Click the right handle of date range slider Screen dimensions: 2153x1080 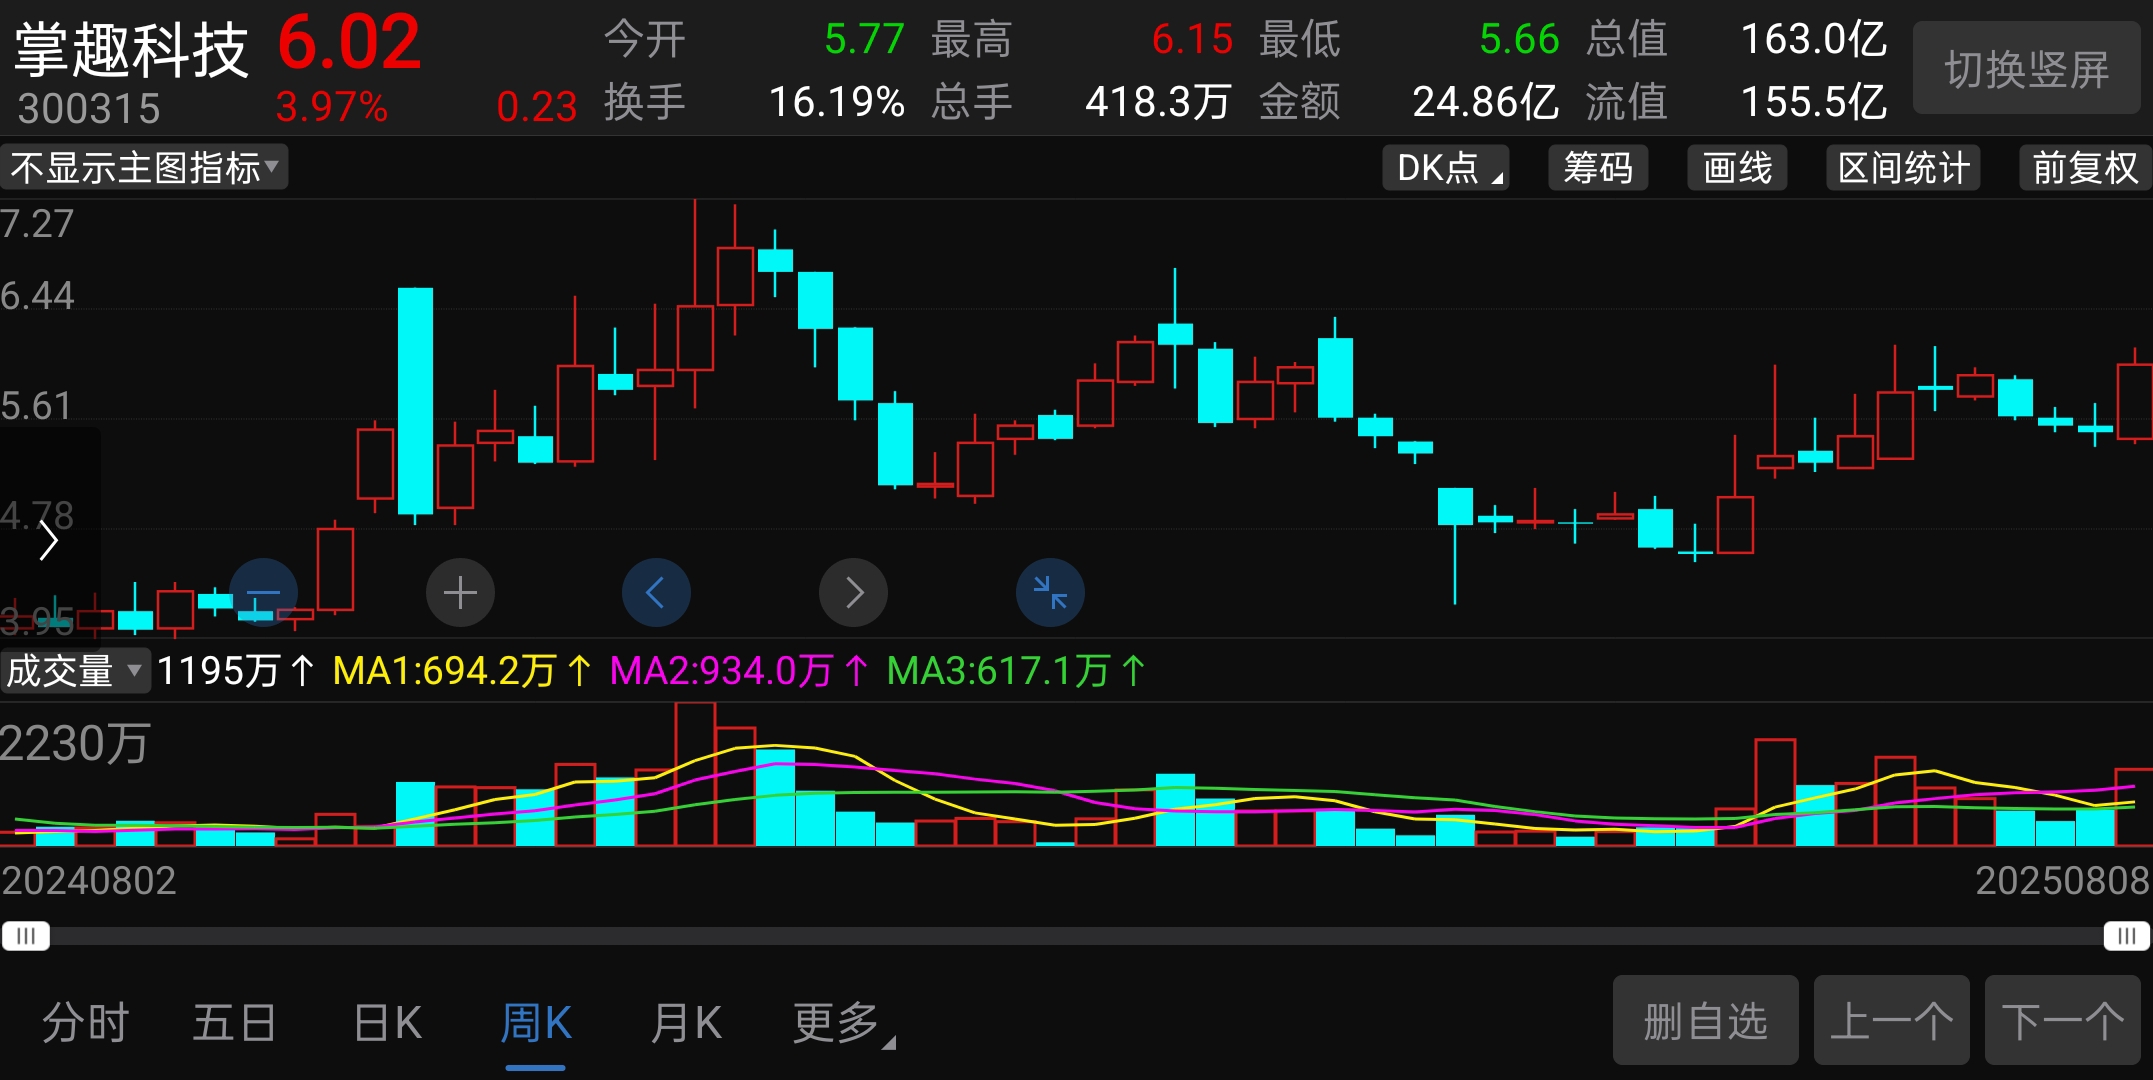[2127, 936]
